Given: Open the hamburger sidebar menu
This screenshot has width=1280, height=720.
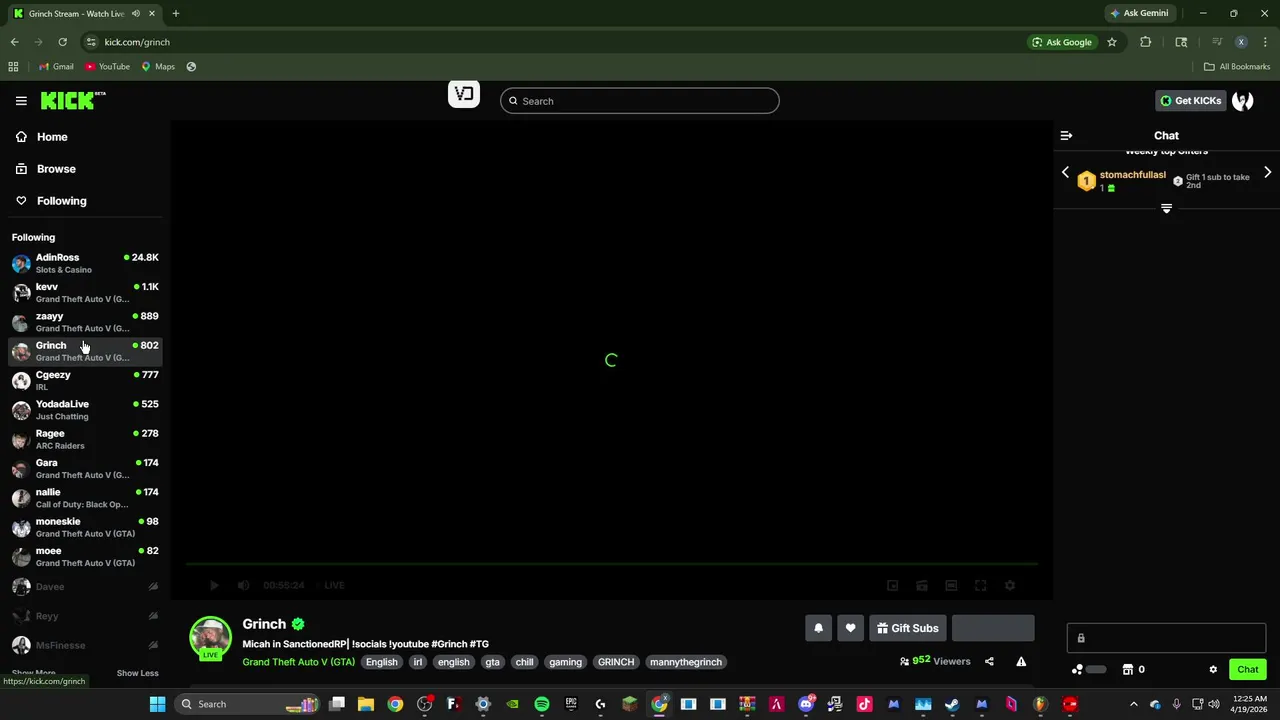Looking at the screenshot, I should [x=21, y=101].
